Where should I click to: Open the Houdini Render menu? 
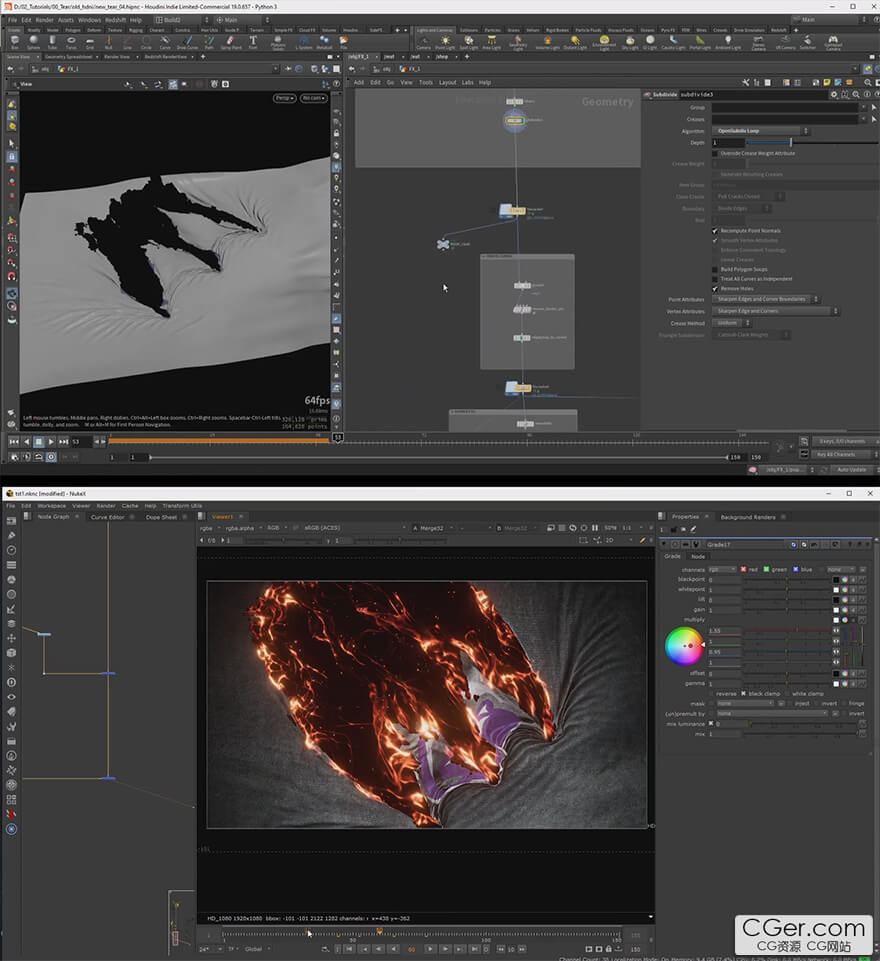tap(44, 20)
